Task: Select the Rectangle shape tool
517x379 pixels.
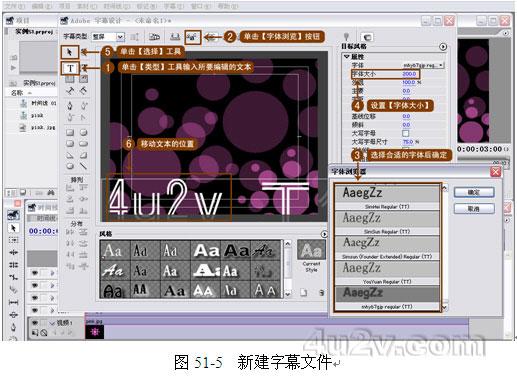Action: coord(70,132)
